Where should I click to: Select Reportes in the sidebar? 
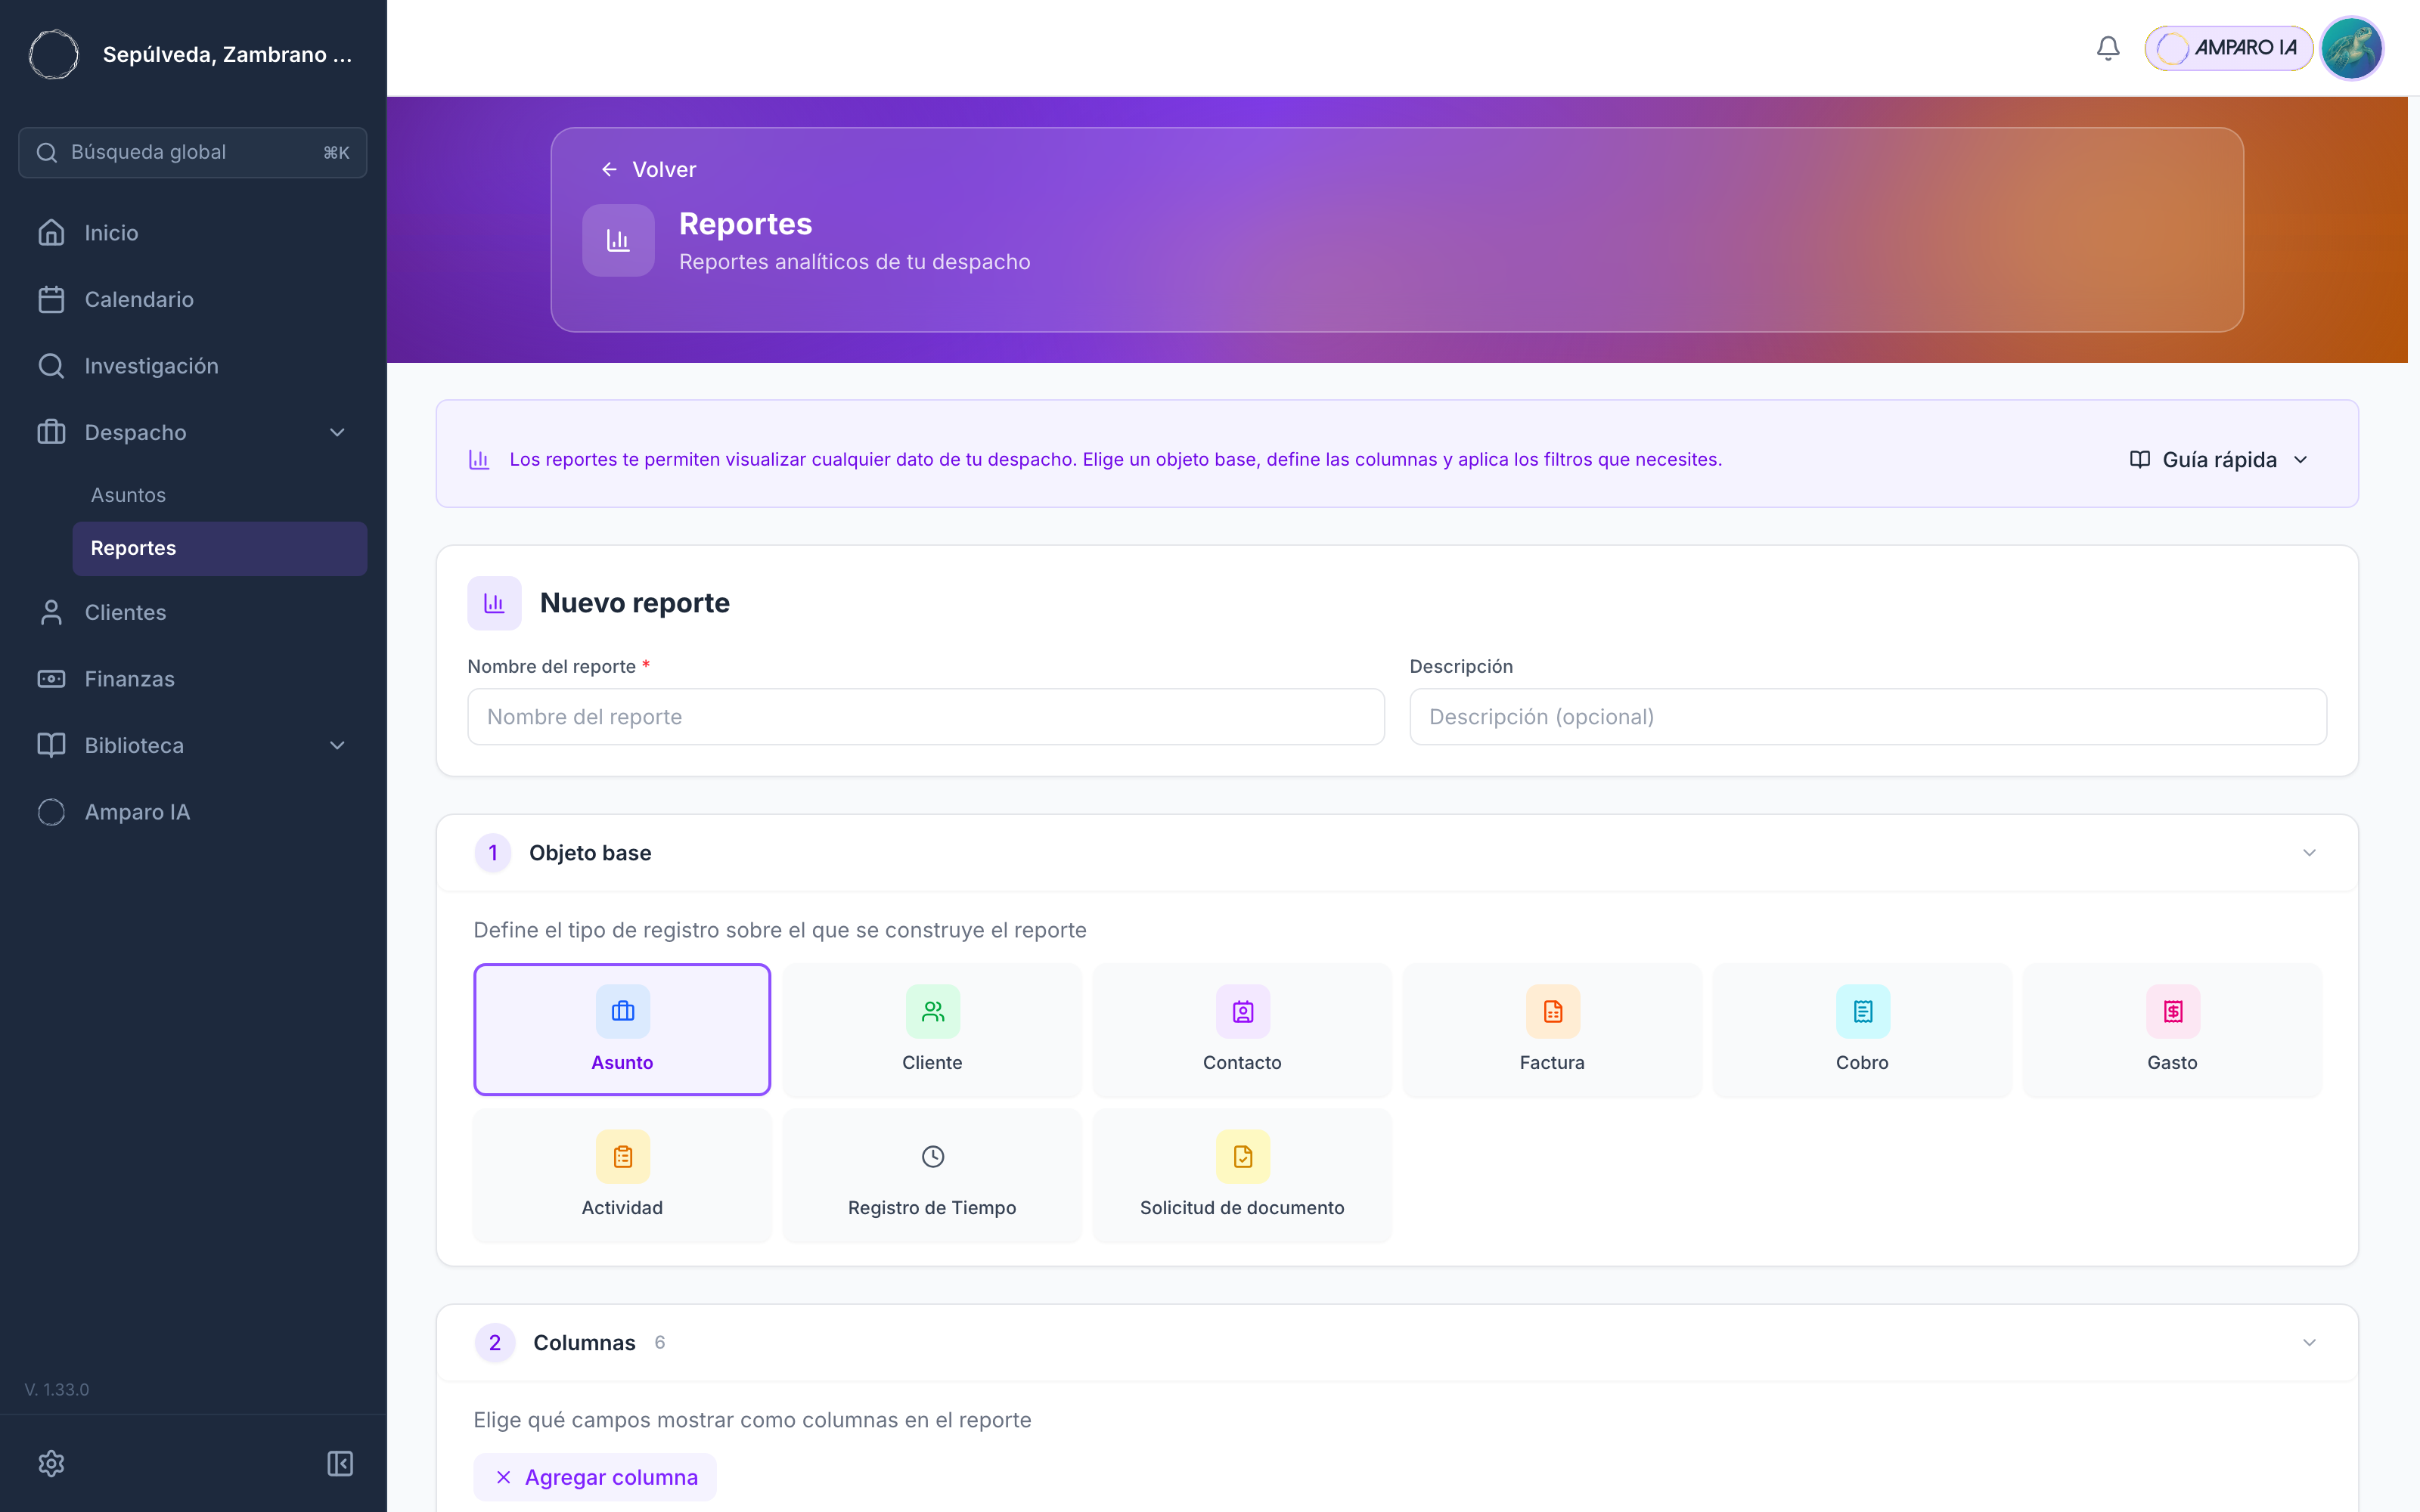click(220, 548)
